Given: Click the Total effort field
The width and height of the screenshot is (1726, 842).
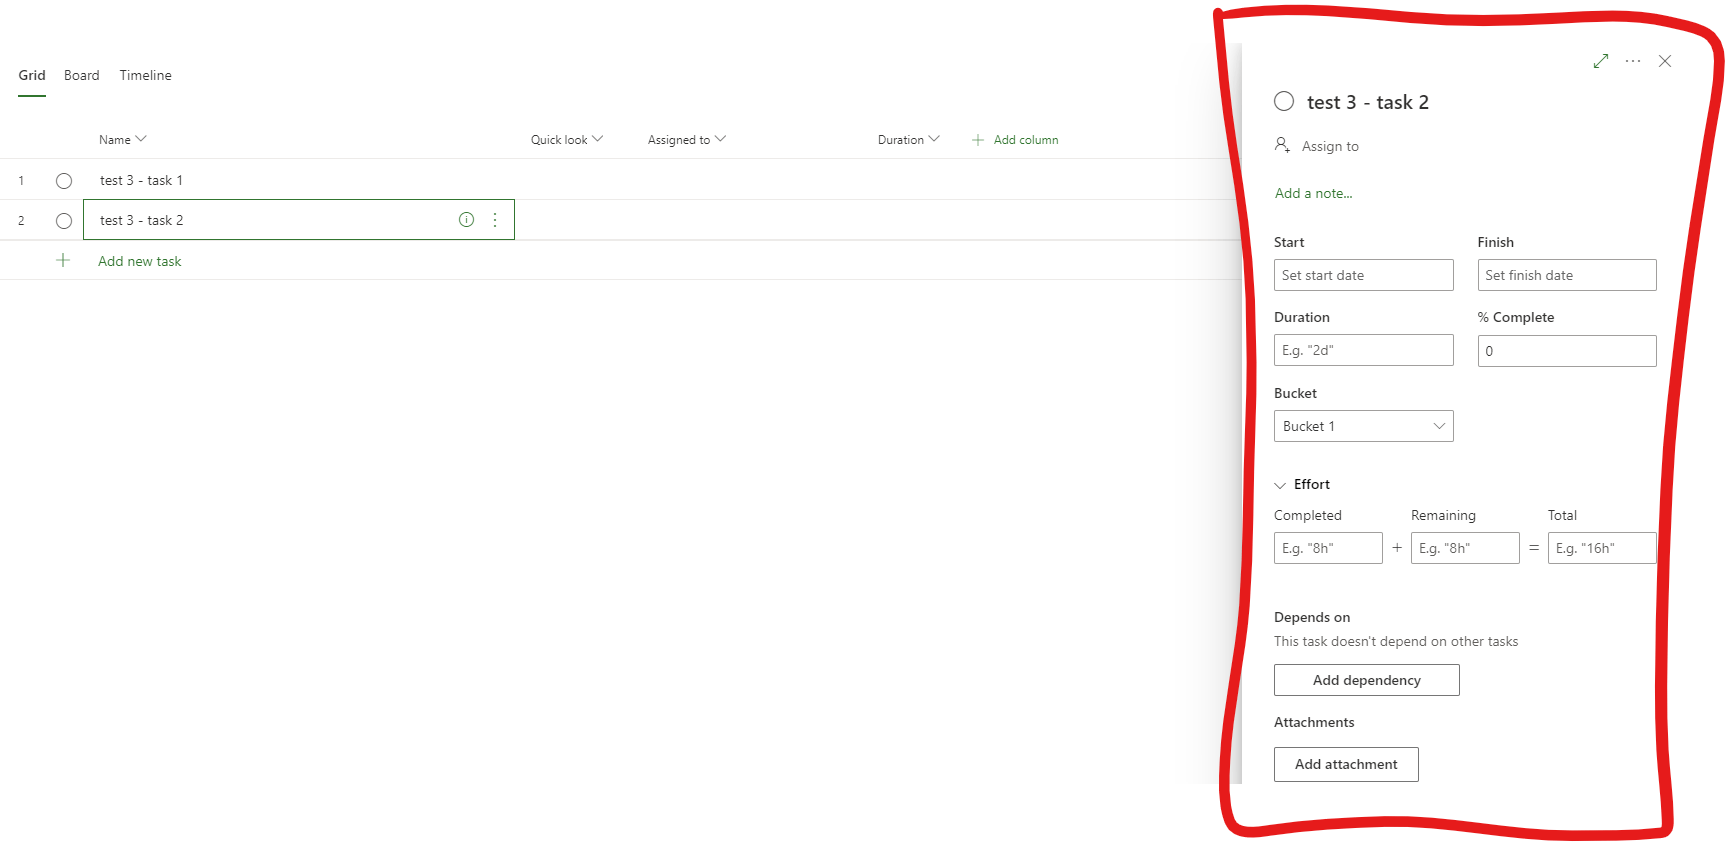Looking at the screenshot, I should (x=1602, y=548).
